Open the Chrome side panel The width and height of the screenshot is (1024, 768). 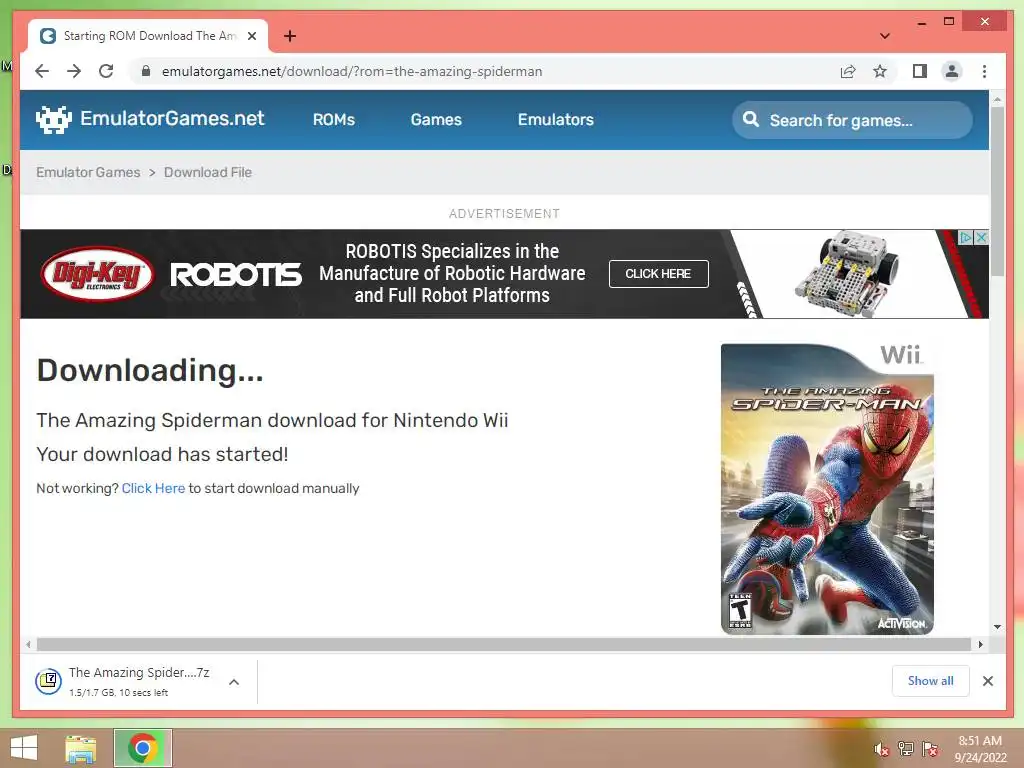click(x=920, y=71)
